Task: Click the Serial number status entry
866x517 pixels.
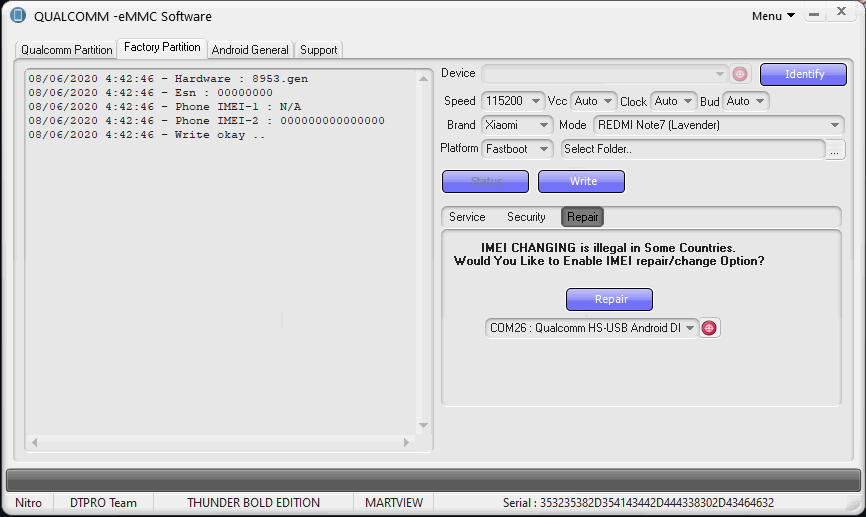Action: 638,503
